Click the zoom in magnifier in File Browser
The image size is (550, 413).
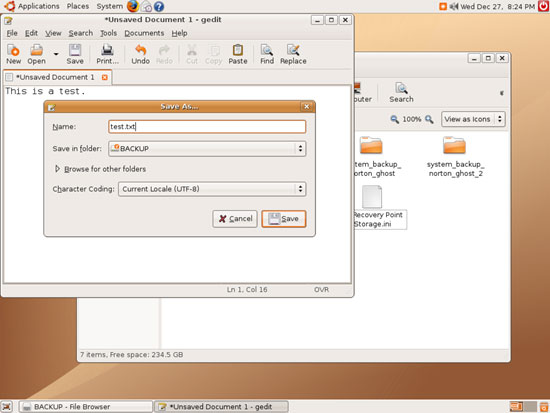(429, 119)
